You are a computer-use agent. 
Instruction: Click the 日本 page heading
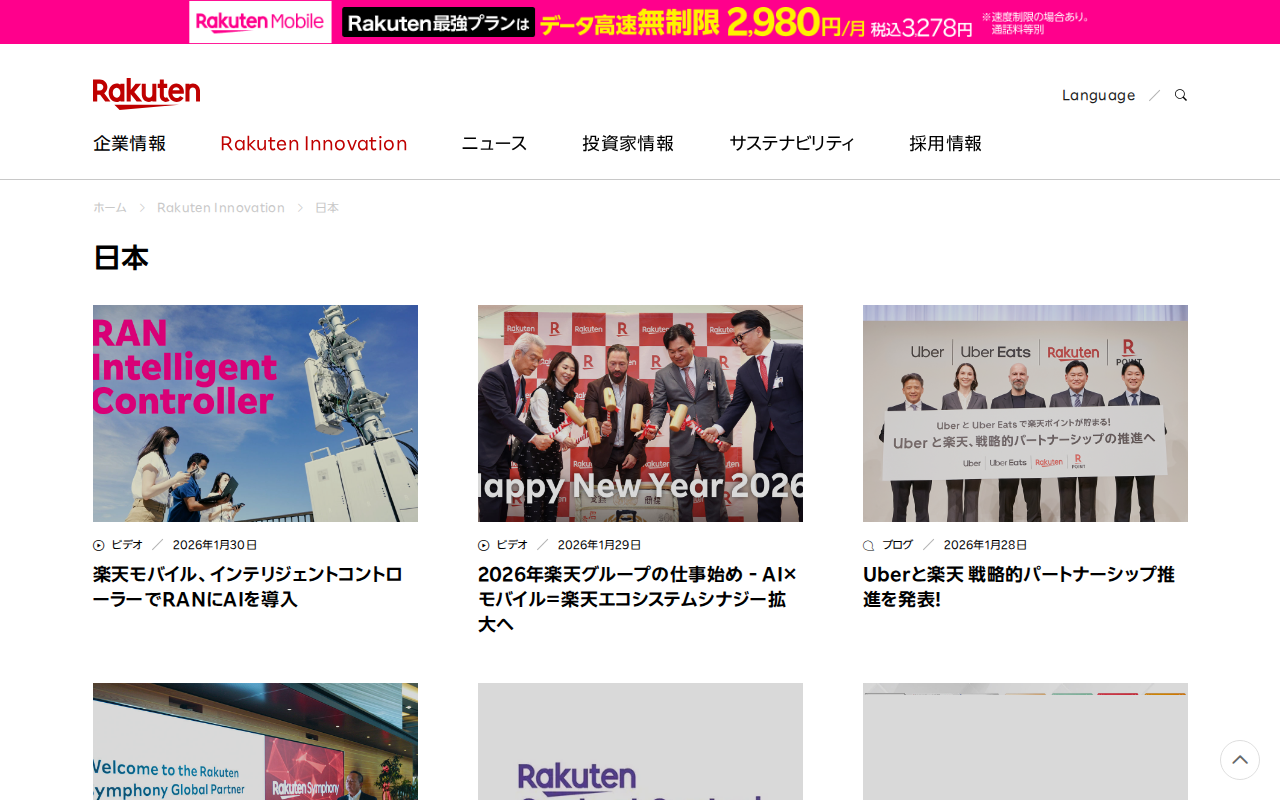coord(121,258)
